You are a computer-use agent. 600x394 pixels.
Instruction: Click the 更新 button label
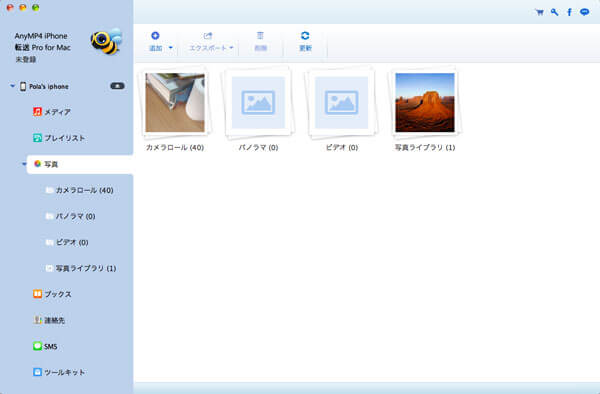coord(305,48)
